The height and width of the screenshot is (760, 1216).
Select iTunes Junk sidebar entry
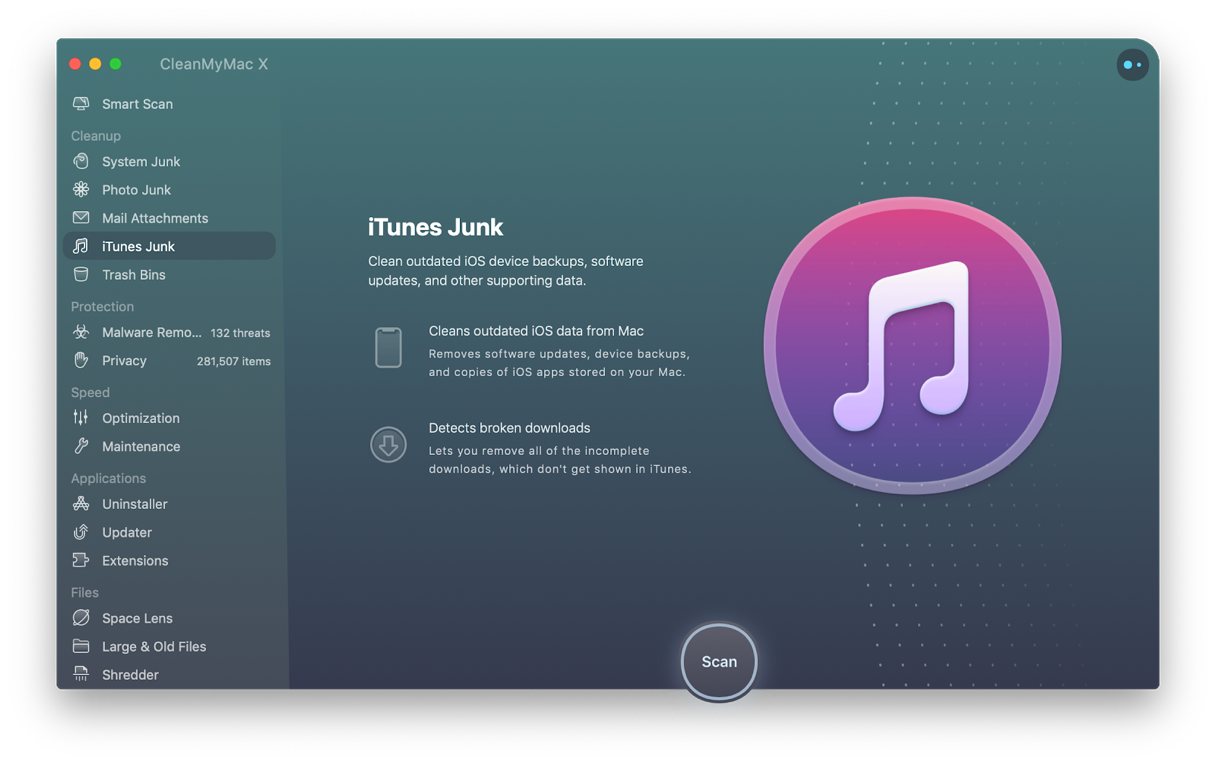point(169,246)
